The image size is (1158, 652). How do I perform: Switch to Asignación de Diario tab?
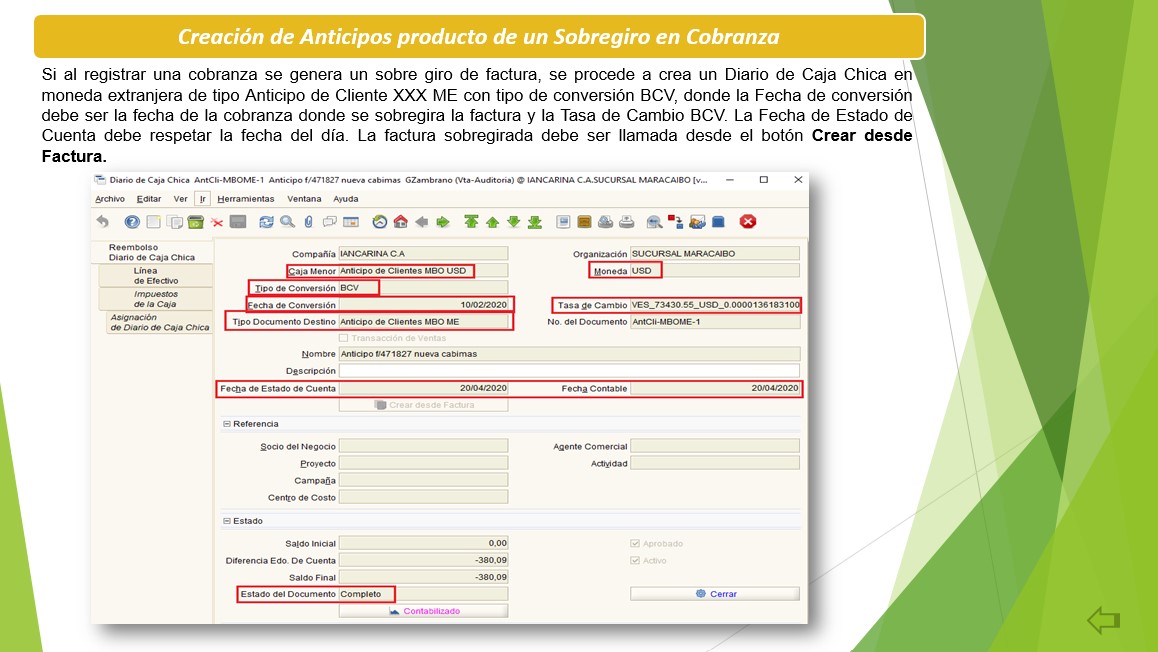click(160, 322)
